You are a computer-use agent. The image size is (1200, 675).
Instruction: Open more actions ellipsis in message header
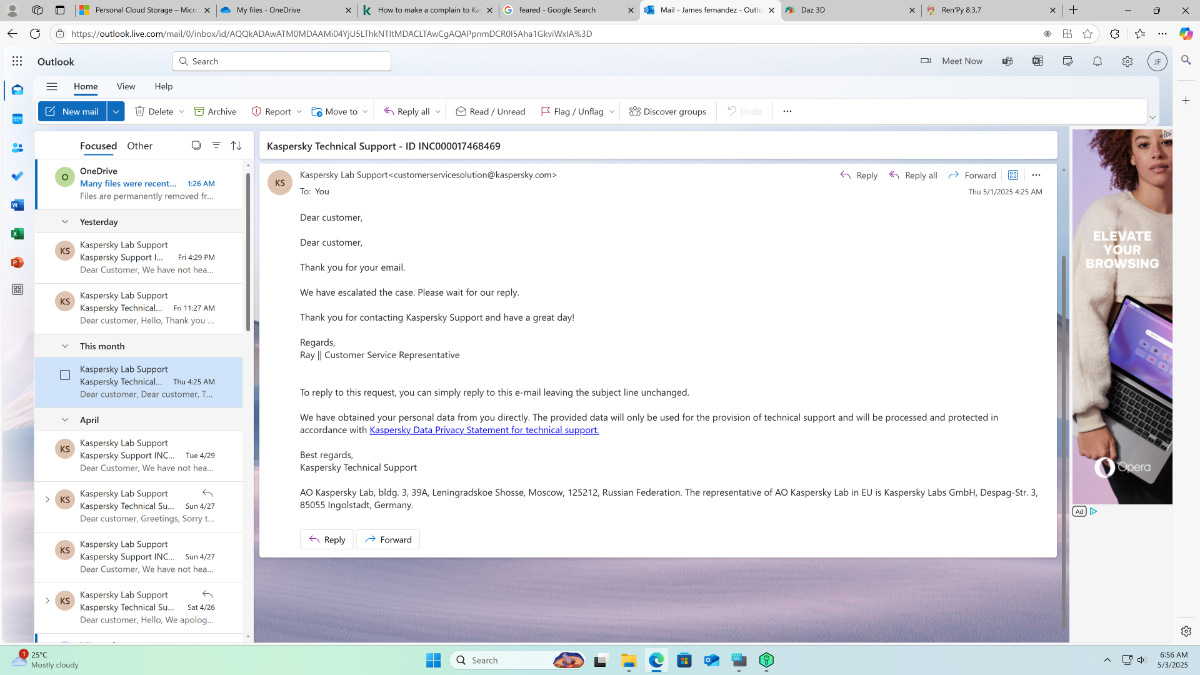click(x=1036, y=175)
